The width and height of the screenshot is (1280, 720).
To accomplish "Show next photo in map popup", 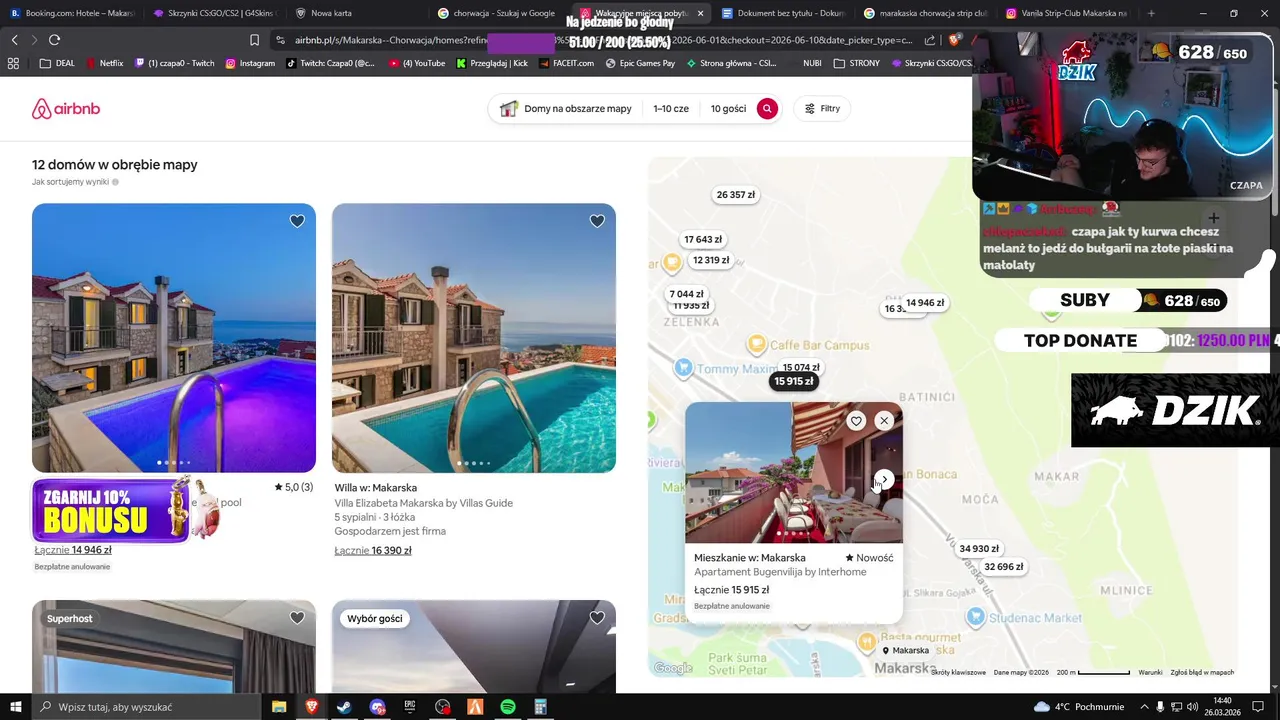I will [884, 479].
